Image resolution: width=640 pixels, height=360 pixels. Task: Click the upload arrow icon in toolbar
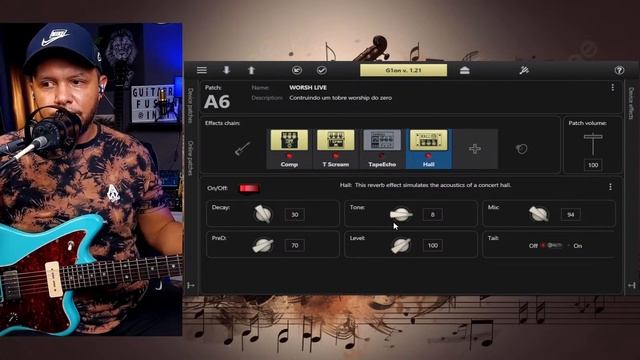pos(251,70)
